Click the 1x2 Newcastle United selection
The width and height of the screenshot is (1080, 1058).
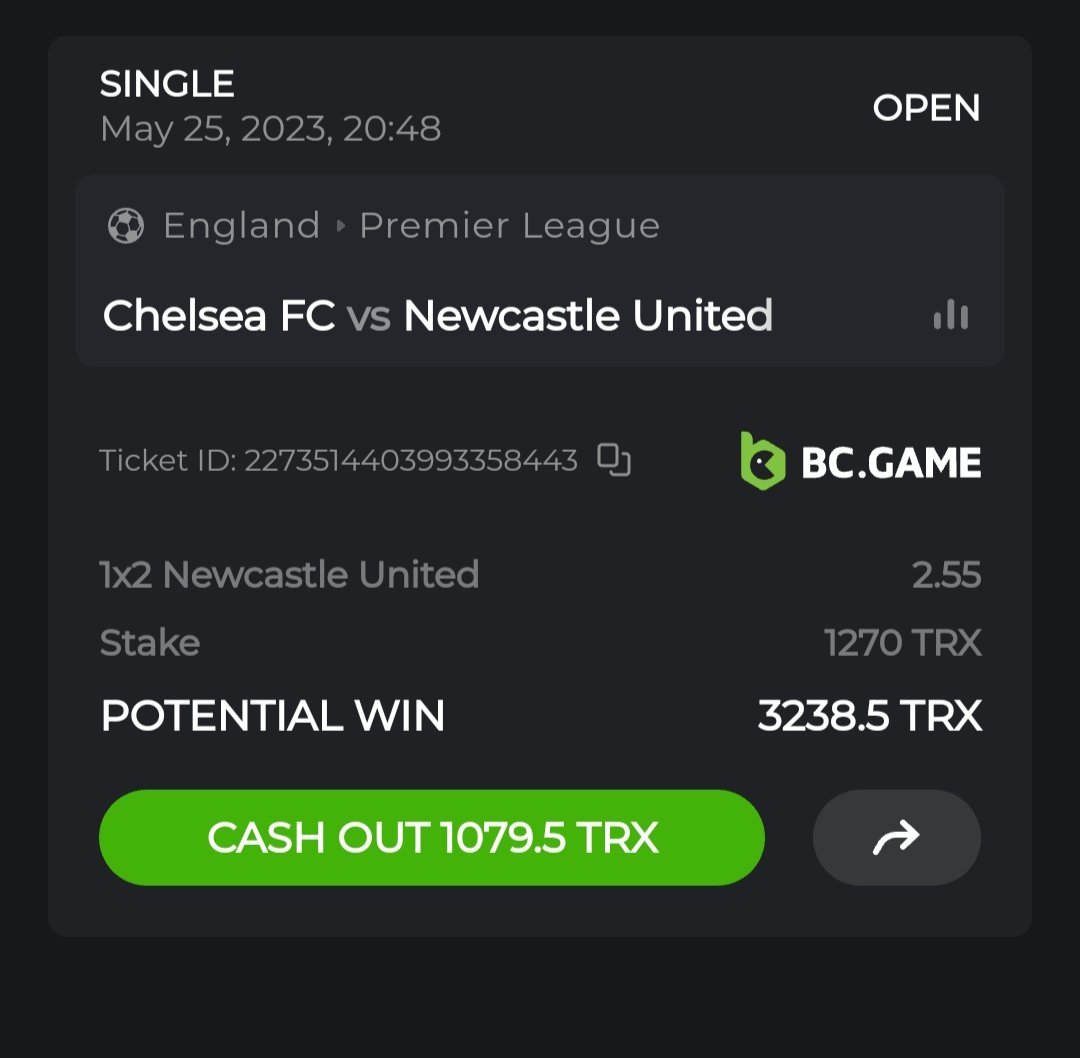(289, 575)
